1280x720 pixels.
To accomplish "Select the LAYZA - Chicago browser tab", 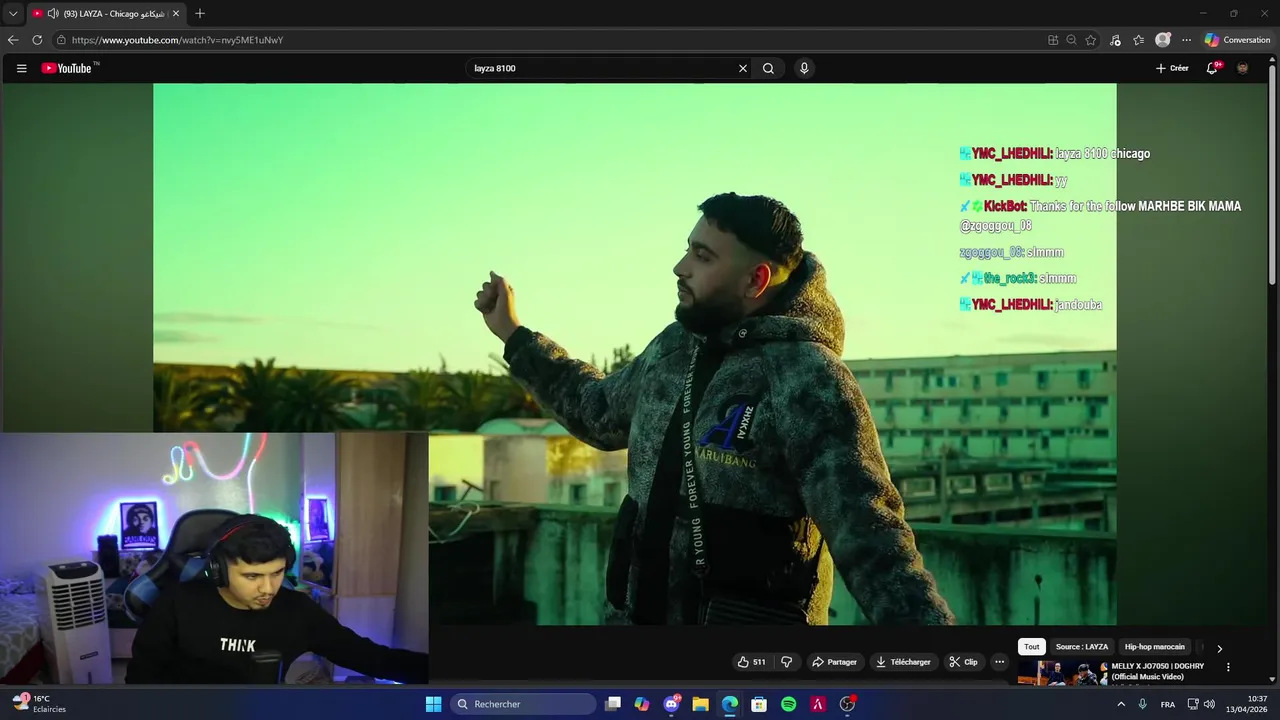I will coord(106,14).
